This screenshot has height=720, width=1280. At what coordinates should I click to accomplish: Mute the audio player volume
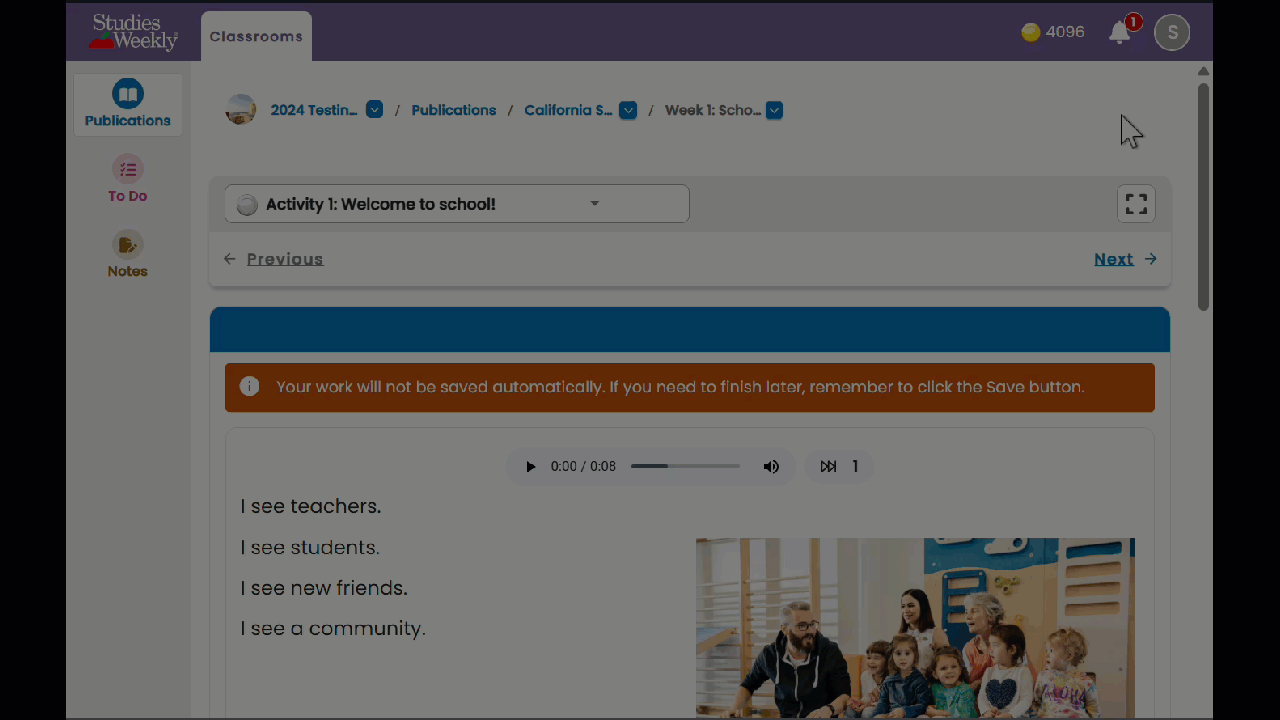tap(771, 466)
